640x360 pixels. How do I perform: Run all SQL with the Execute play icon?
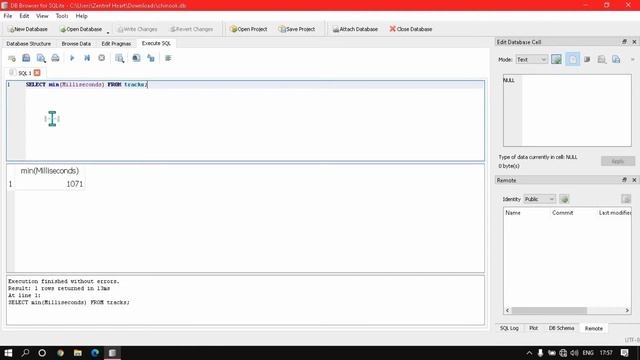[x=72, y=58]
